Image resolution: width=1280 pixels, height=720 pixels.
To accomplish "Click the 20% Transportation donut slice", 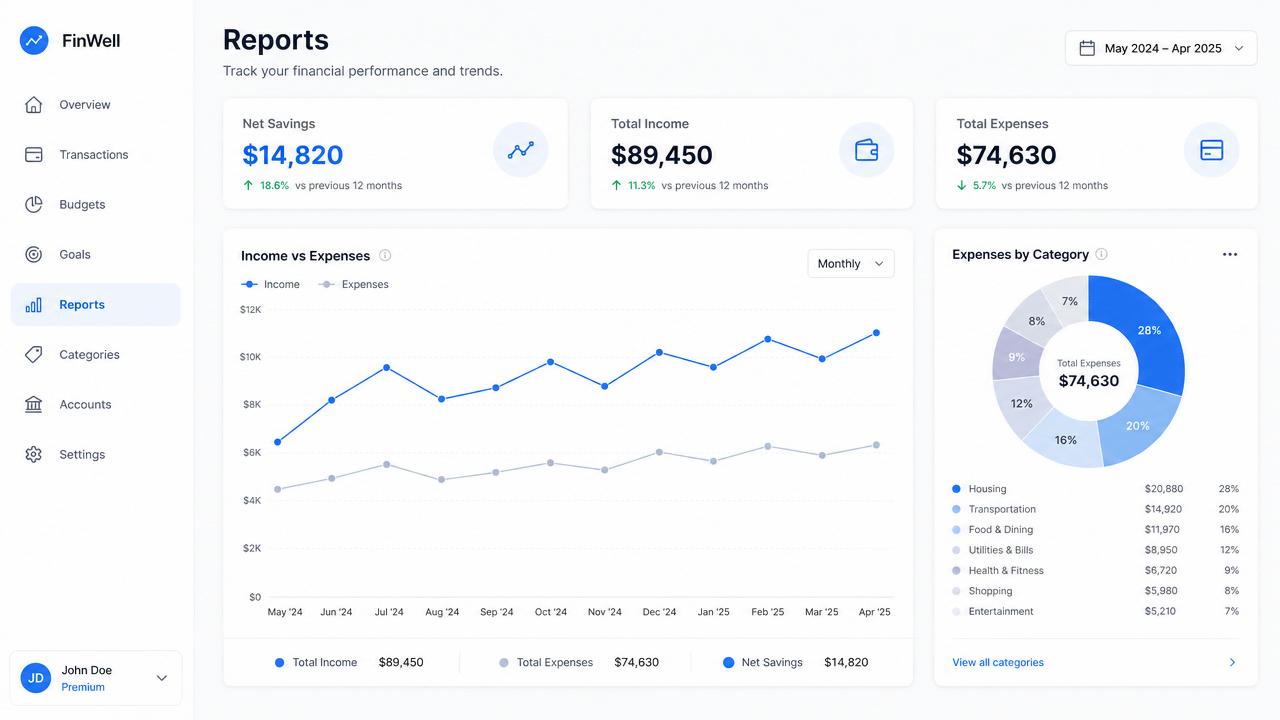I will [x=1138, y=425].
